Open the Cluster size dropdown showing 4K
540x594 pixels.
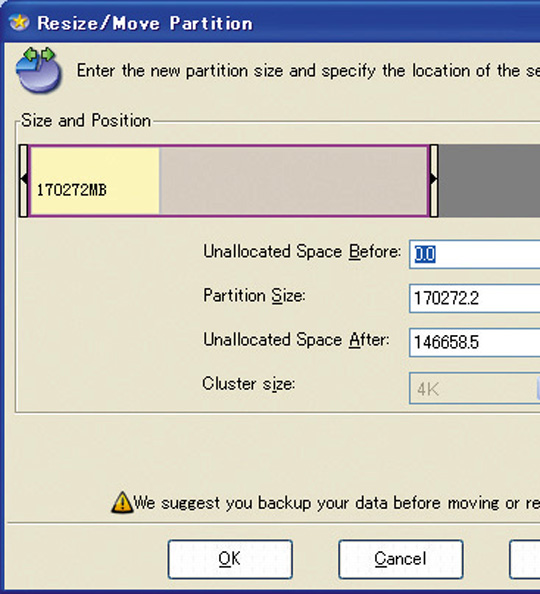(474, 388)
